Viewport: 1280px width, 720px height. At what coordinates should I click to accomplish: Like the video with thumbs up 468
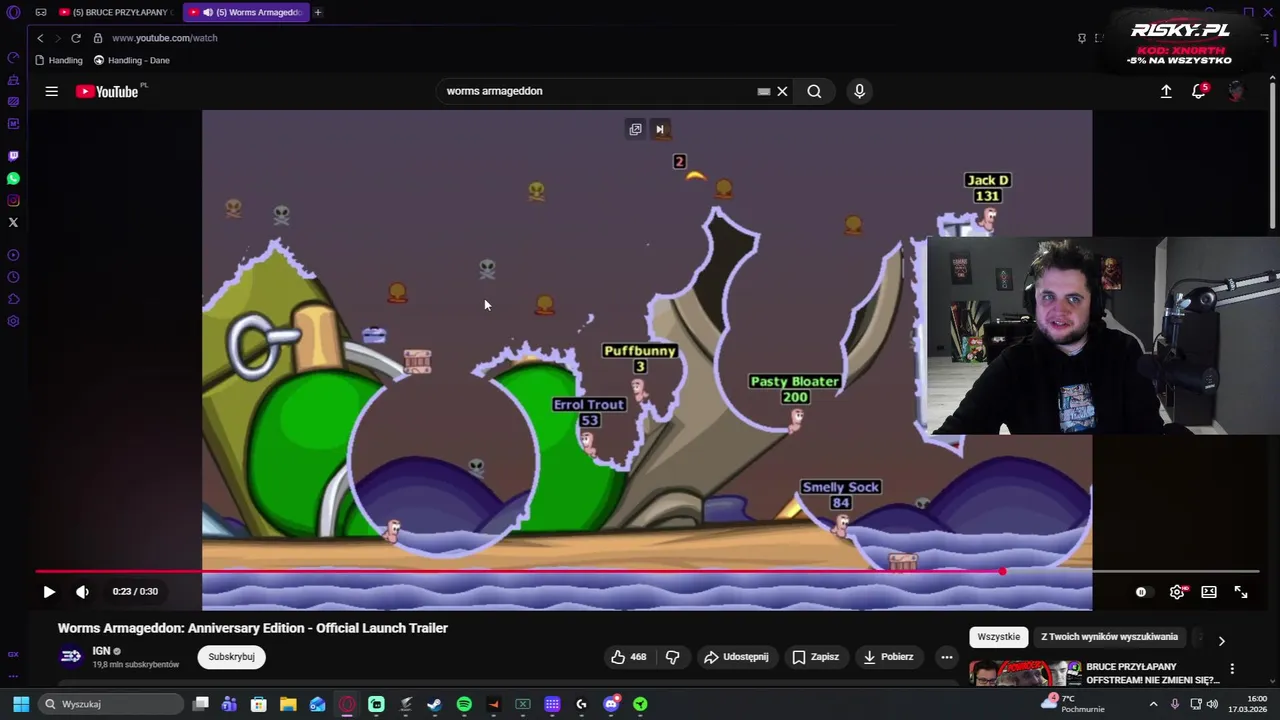pos(629,657)
